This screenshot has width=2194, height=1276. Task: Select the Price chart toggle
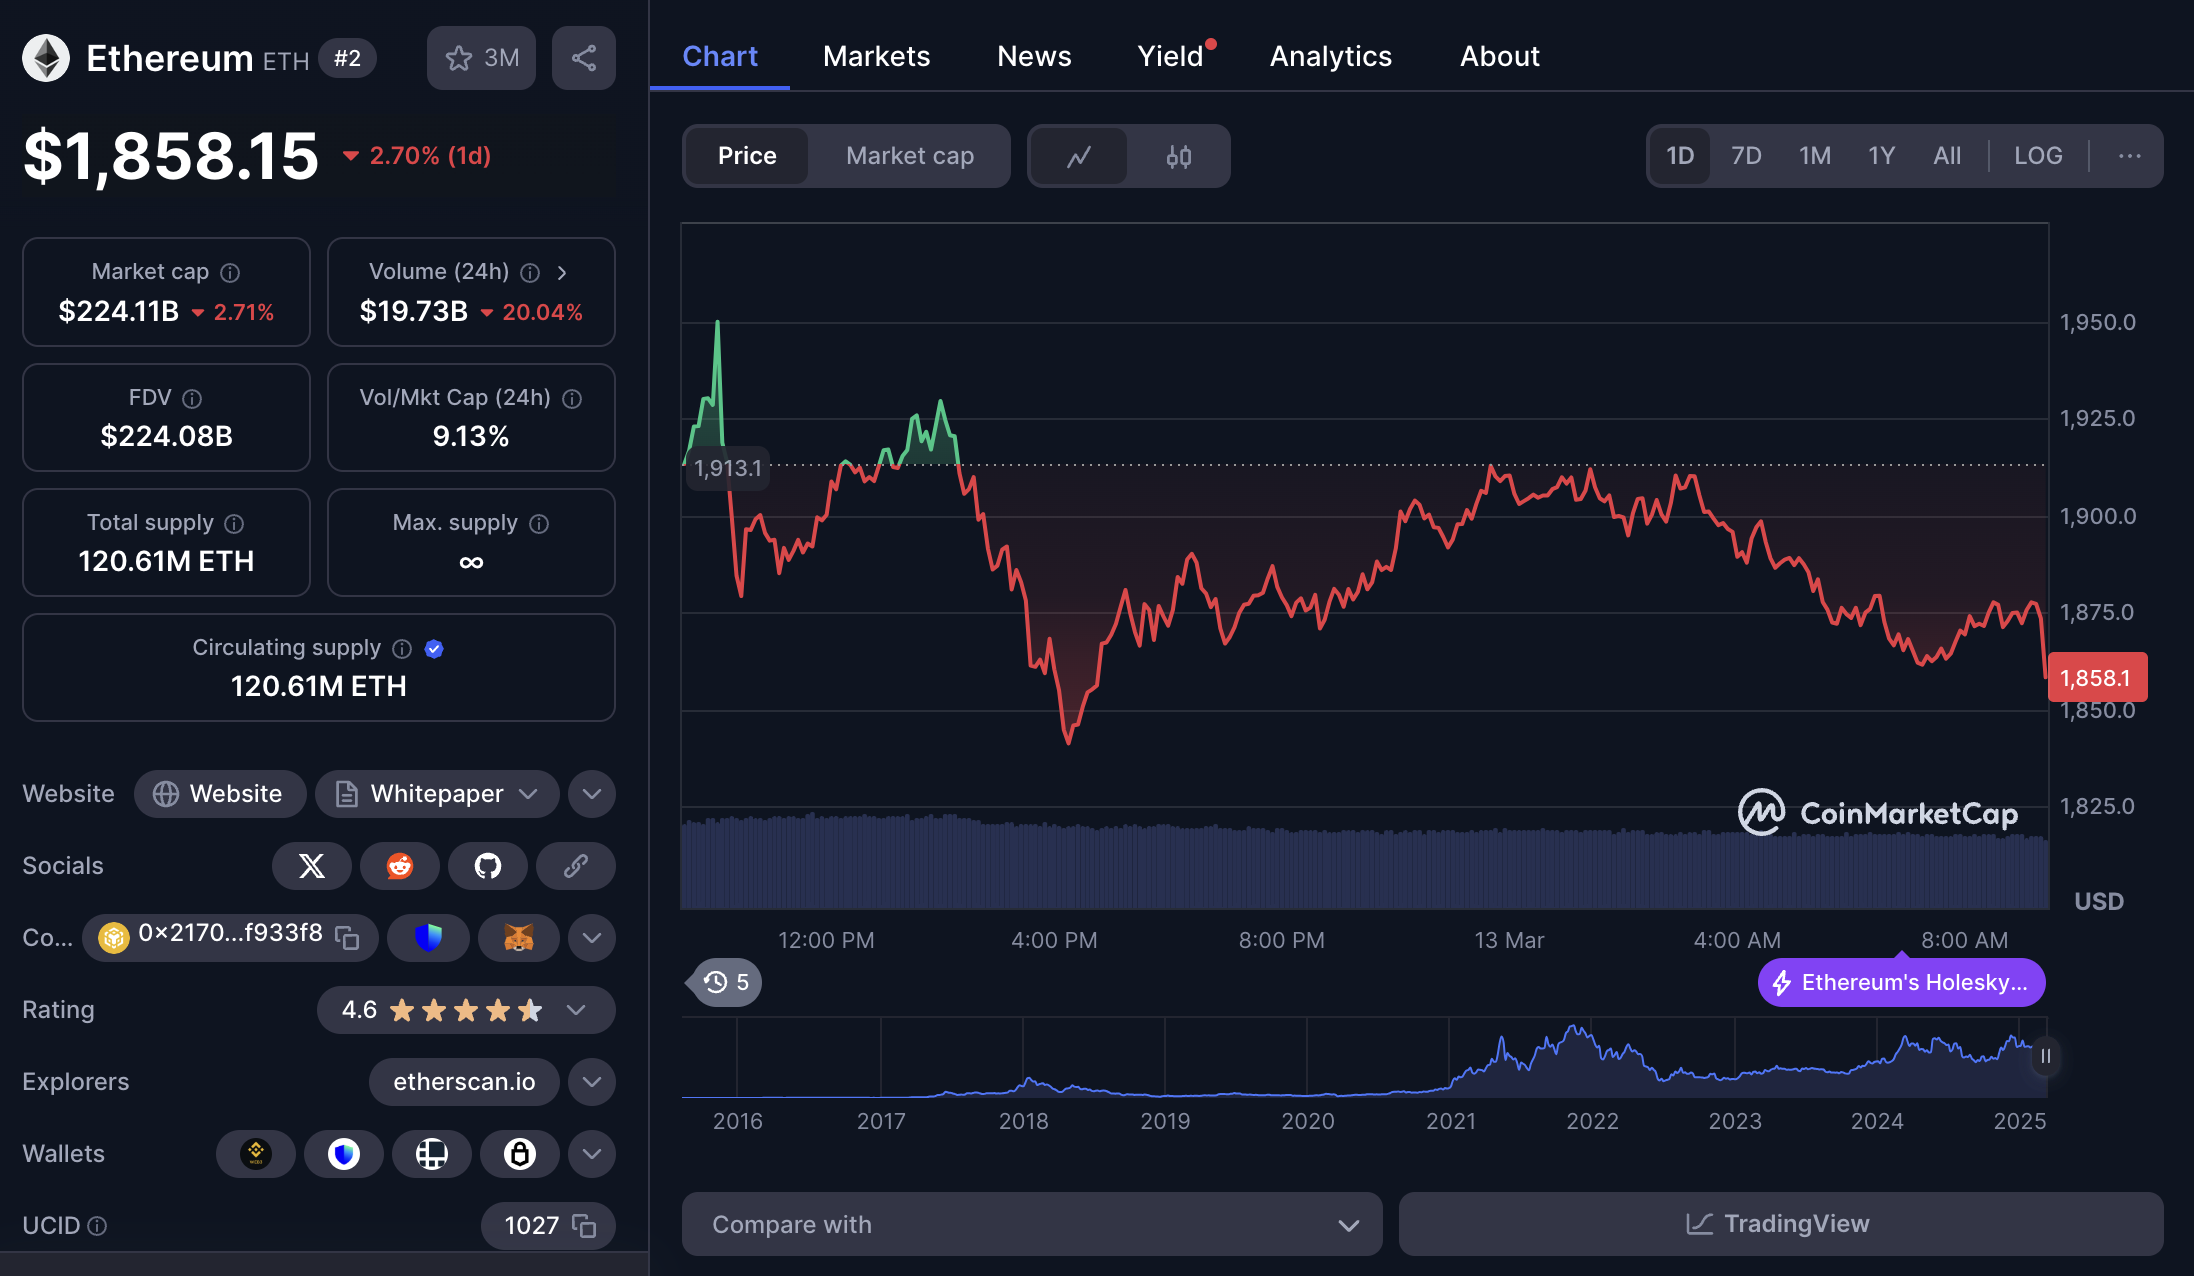(x=747, y=156)
